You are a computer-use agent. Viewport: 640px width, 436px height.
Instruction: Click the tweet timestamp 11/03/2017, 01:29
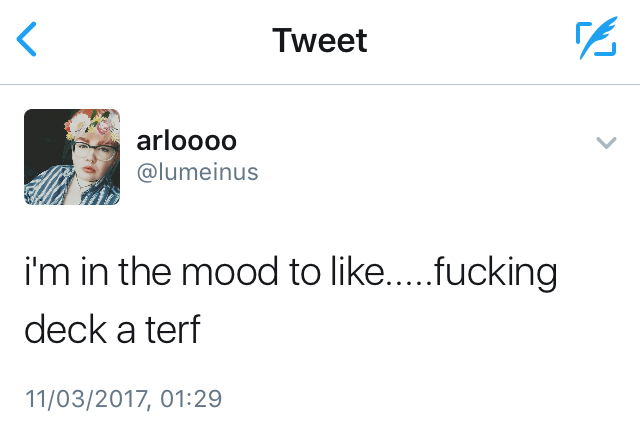click(122, 399)
